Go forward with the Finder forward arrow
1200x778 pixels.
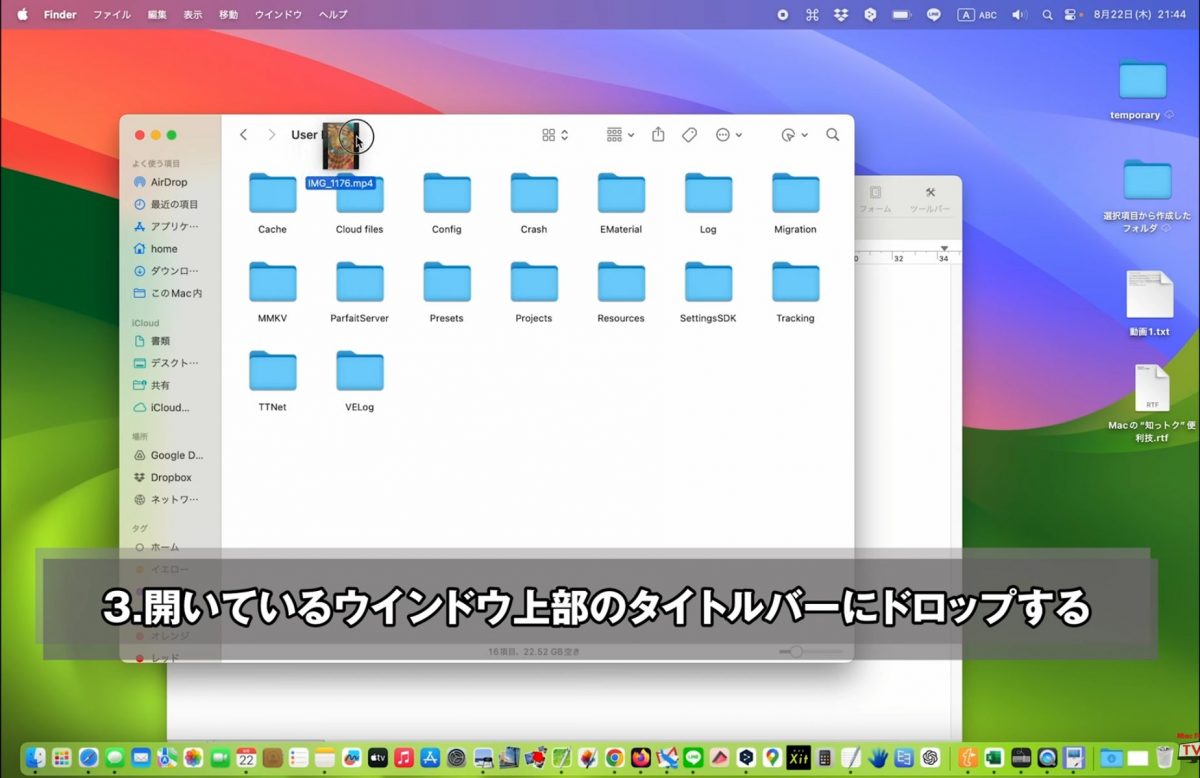click(271, 135)
